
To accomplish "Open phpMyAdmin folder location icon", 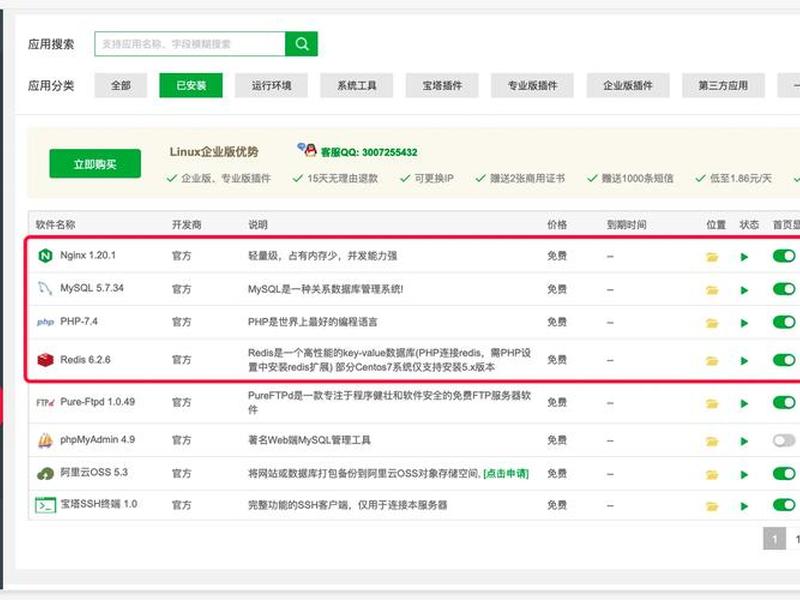I will point(712,441).
